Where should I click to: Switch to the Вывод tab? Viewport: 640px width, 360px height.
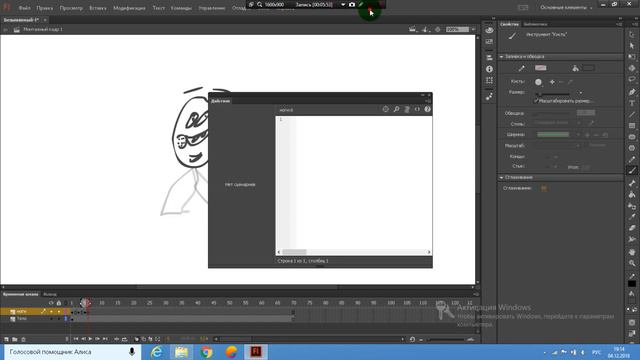50,294
